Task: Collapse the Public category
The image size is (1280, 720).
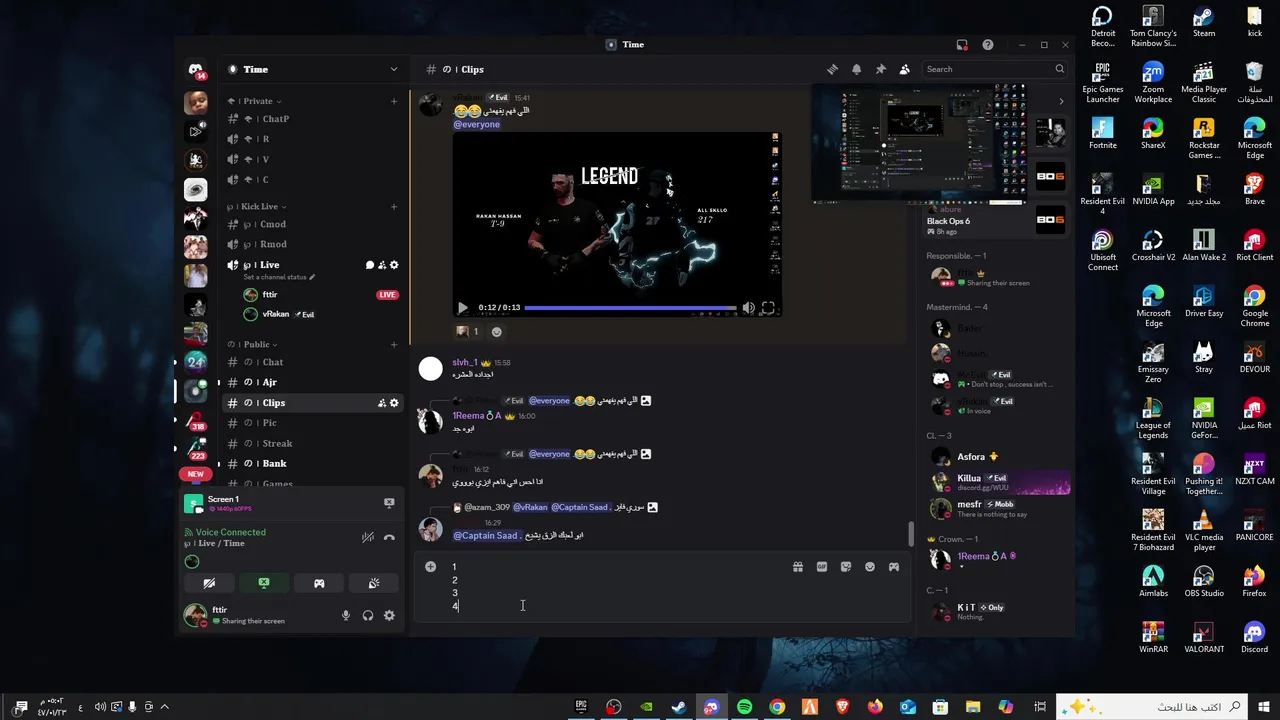Action: coord(256,345)
